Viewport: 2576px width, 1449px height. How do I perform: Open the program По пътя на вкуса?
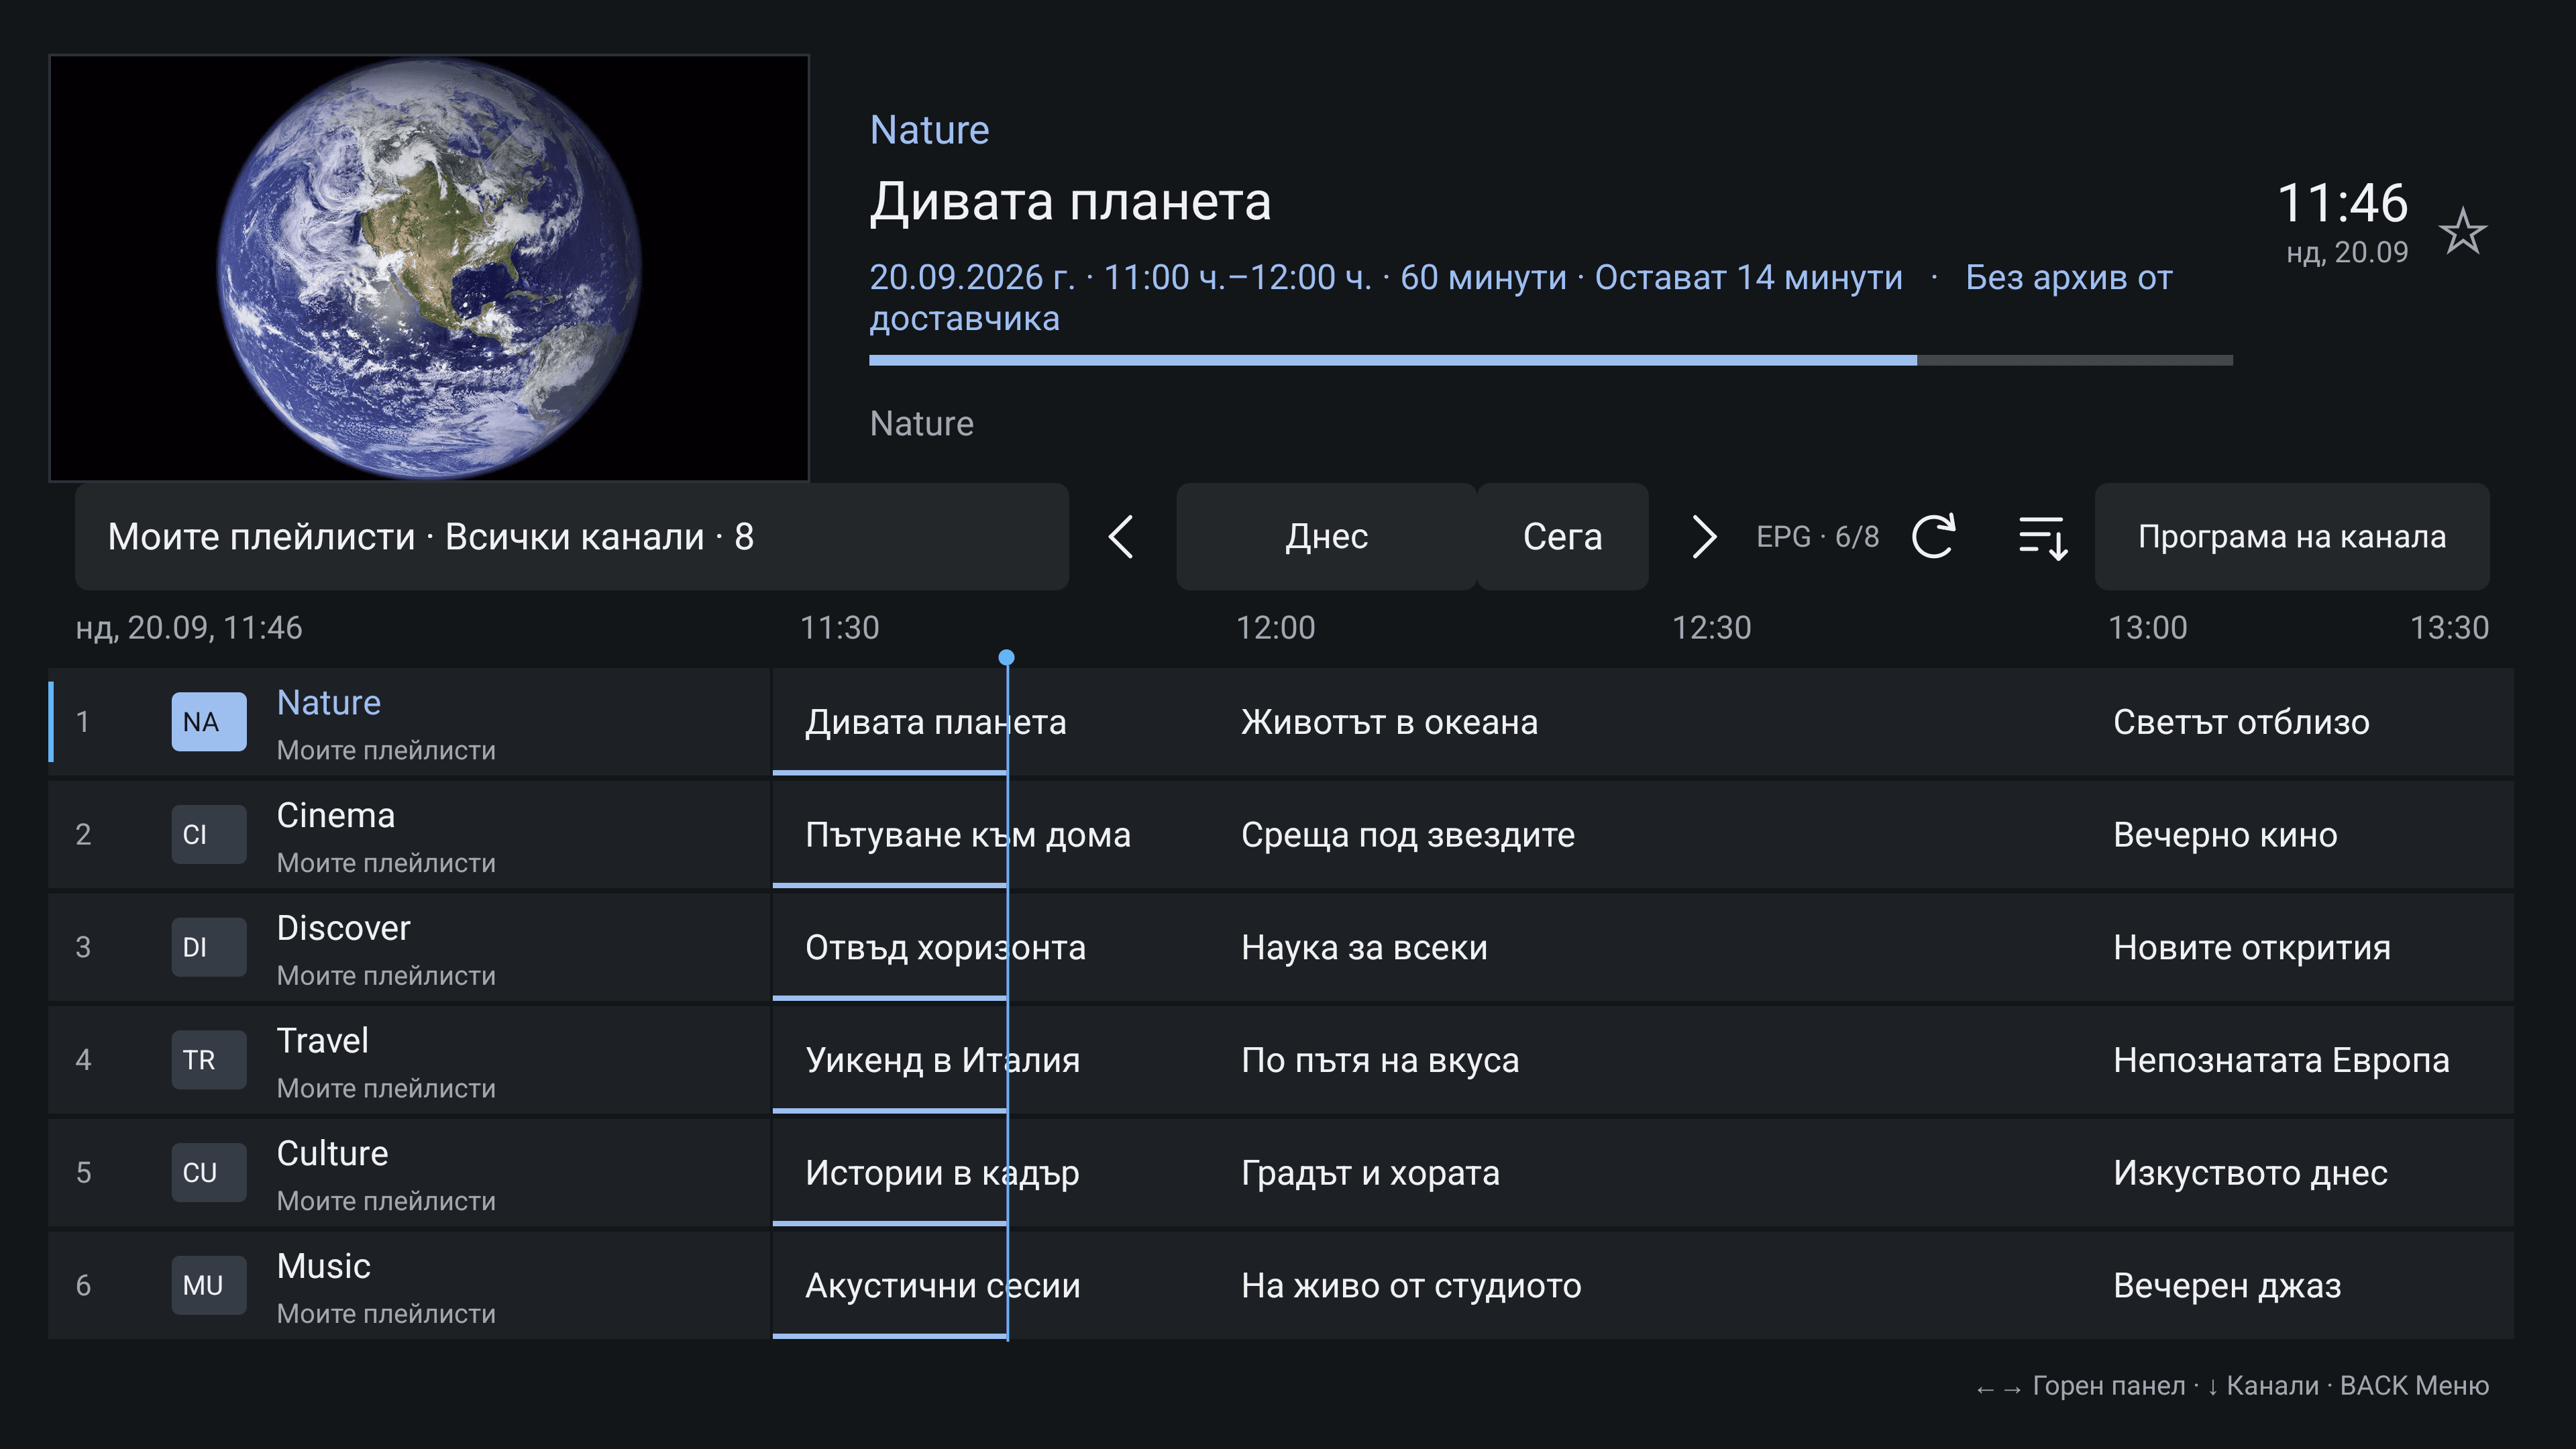point(1644,1060)
